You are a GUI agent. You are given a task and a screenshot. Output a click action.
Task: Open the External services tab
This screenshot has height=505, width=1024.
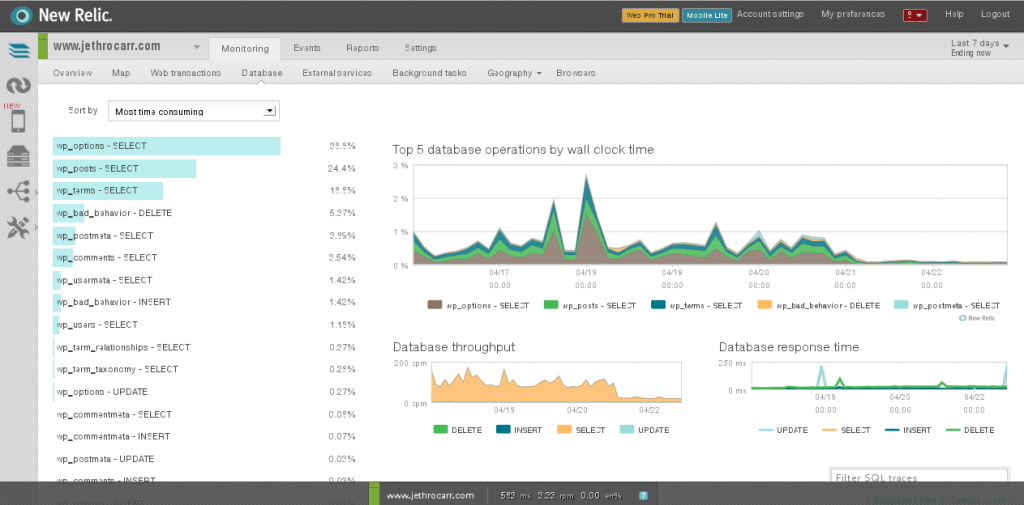tap(337, 73)
